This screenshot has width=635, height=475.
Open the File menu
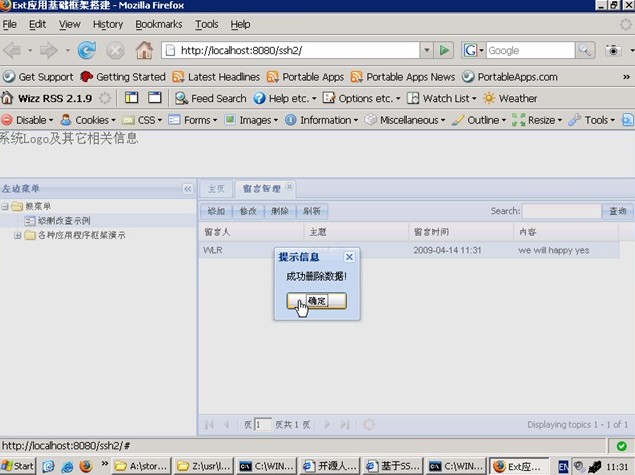click(10, 24)
